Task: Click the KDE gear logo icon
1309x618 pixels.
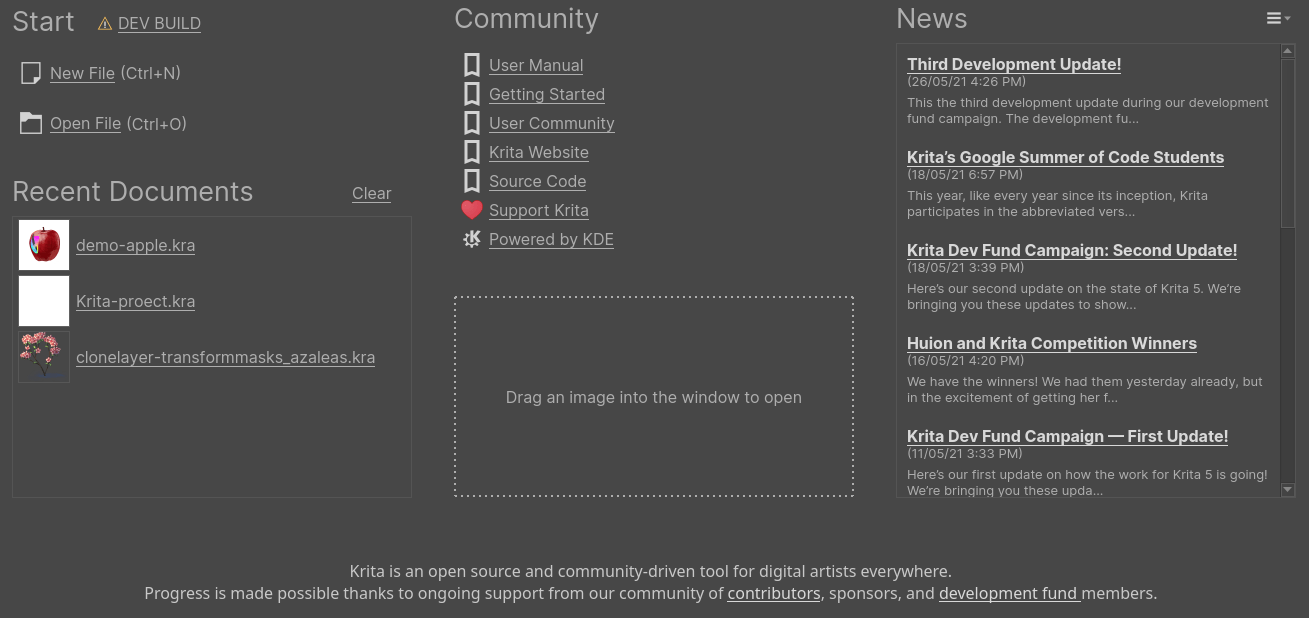Action: click(472, 239)
